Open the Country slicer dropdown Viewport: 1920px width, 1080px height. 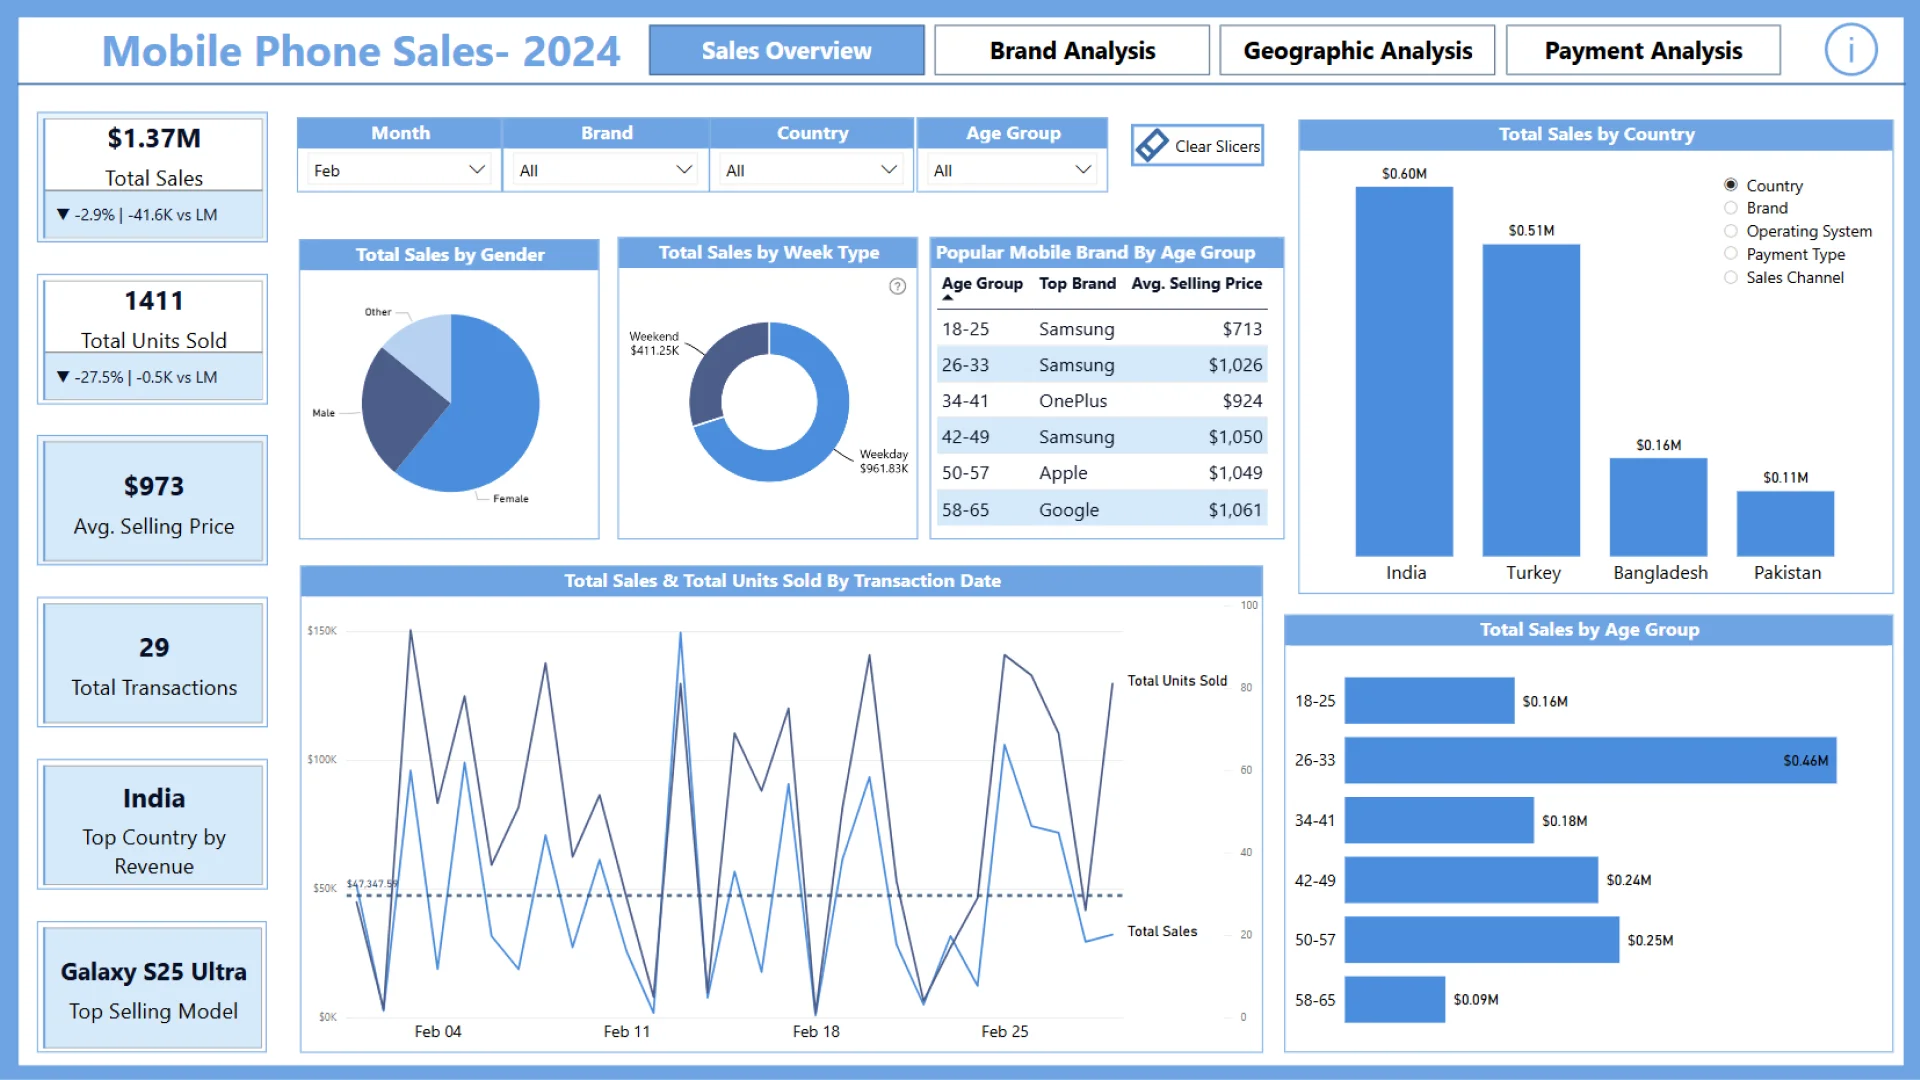click(888, 170)
